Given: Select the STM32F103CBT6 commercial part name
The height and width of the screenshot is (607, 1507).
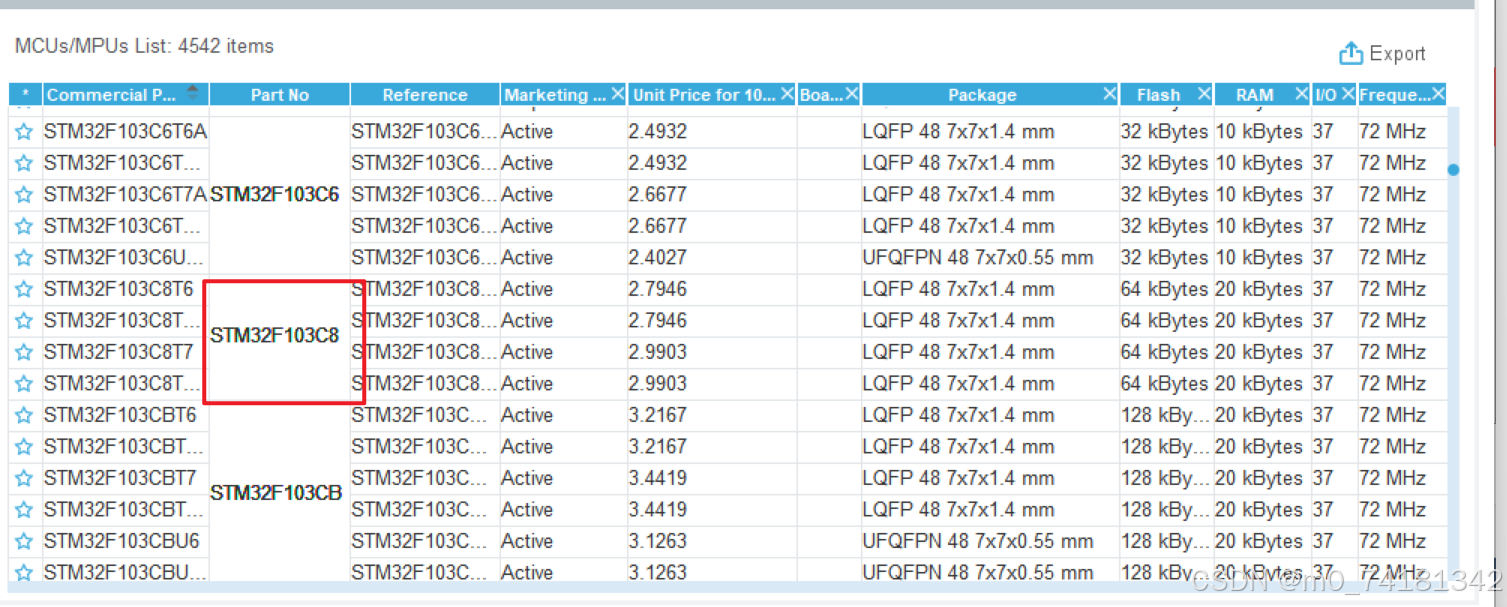Looking at the screenshot, I should tap(120, 415).
